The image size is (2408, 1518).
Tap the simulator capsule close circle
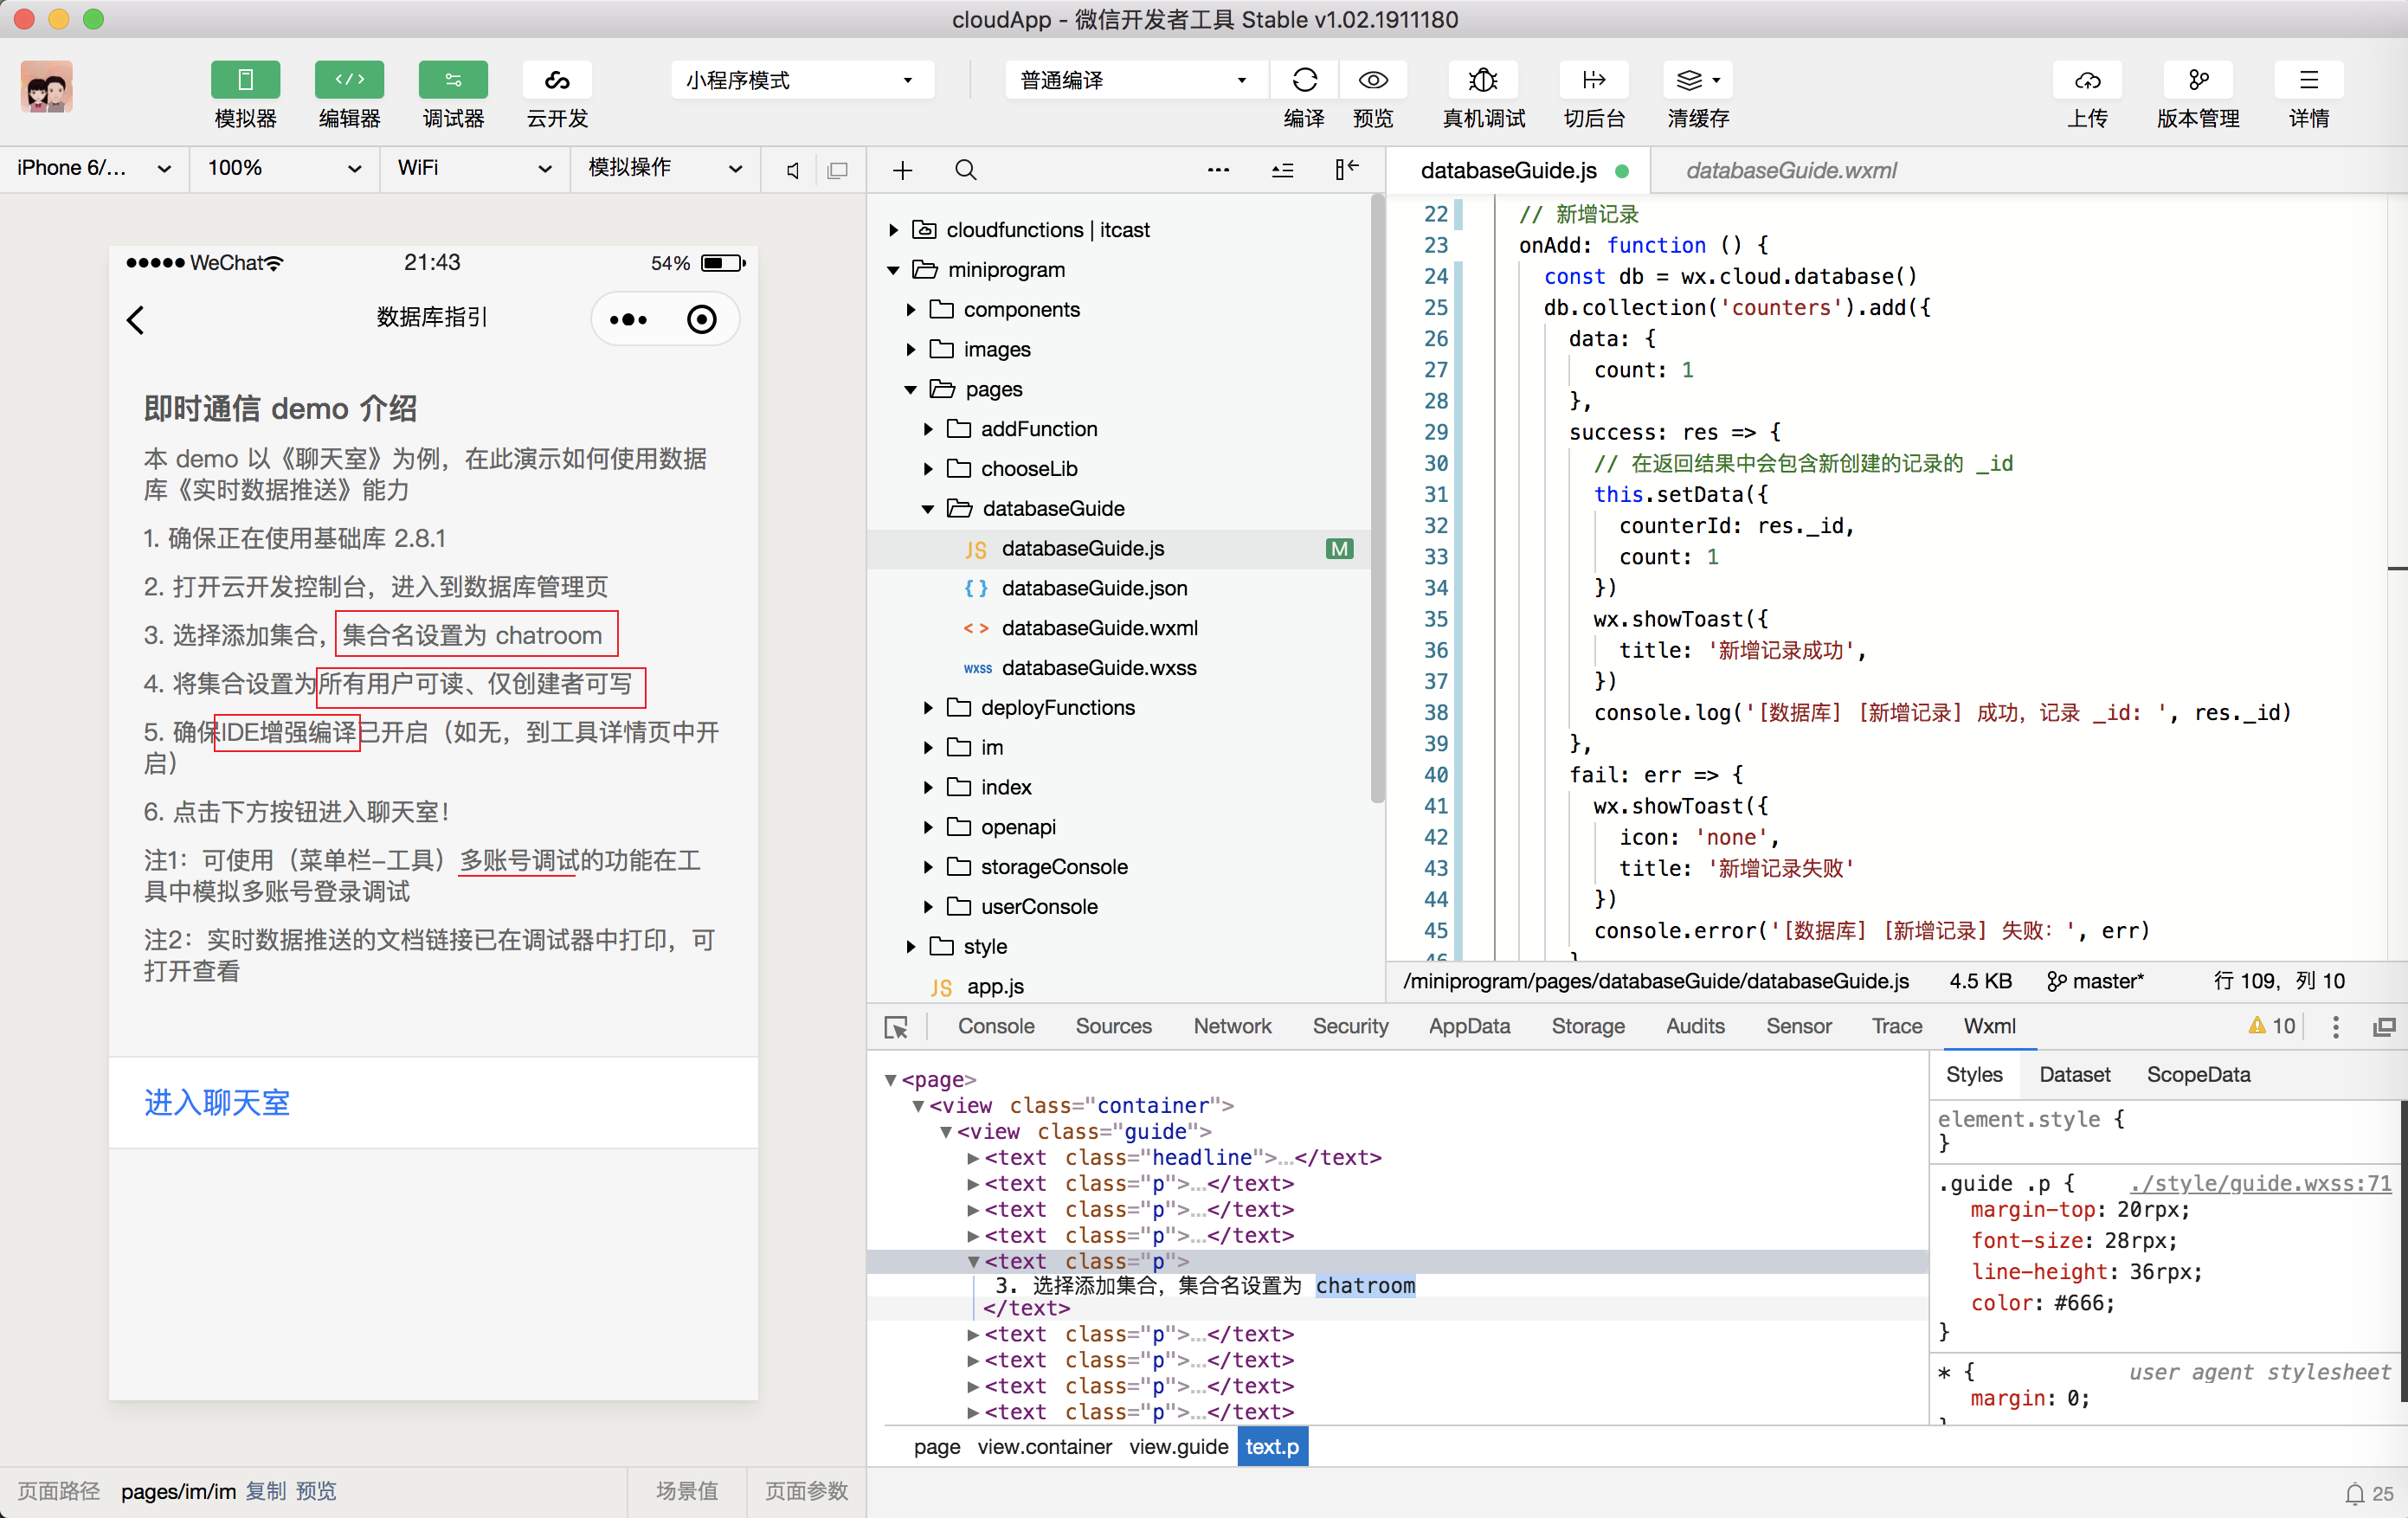pos(702,319)
